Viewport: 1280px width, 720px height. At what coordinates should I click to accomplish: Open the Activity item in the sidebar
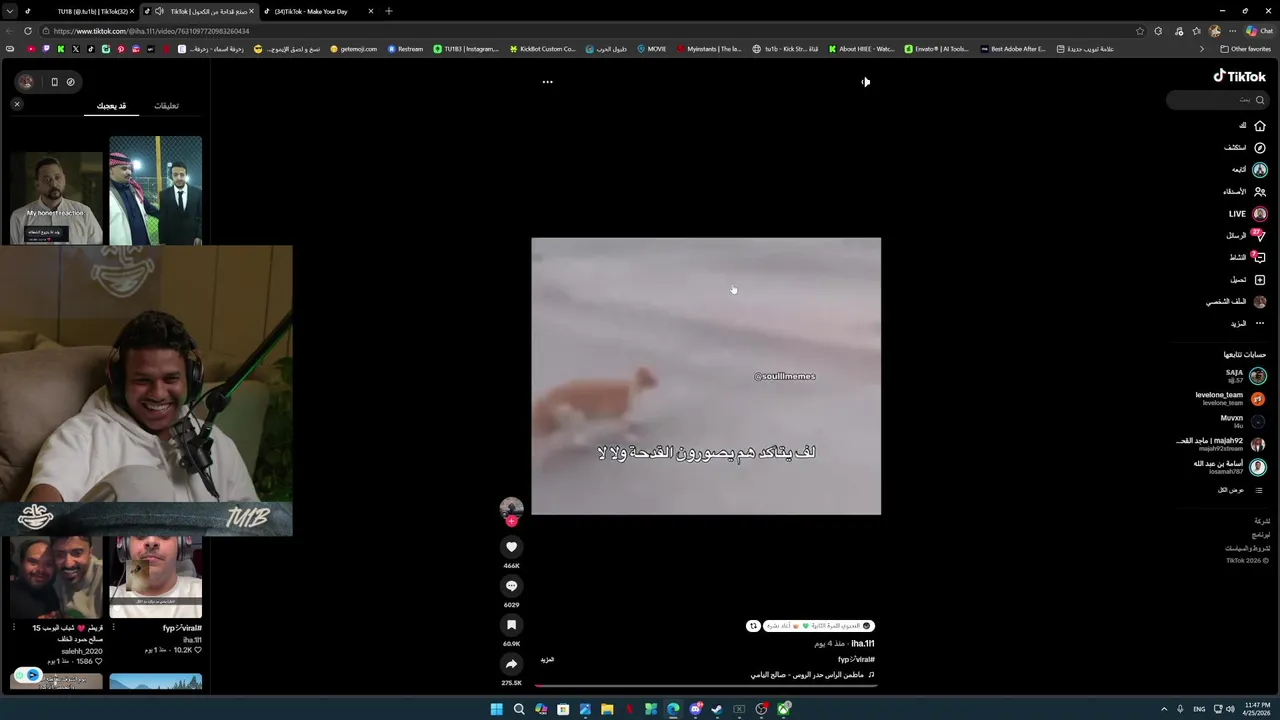(x=1246, y=258)
